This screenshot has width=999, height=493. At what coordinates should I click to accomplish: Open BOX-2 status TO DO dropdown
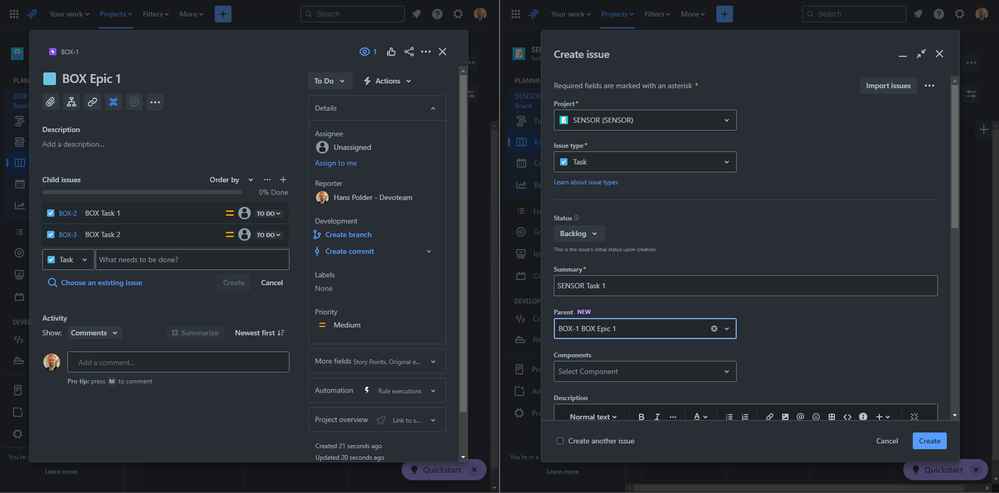point(268,213)
